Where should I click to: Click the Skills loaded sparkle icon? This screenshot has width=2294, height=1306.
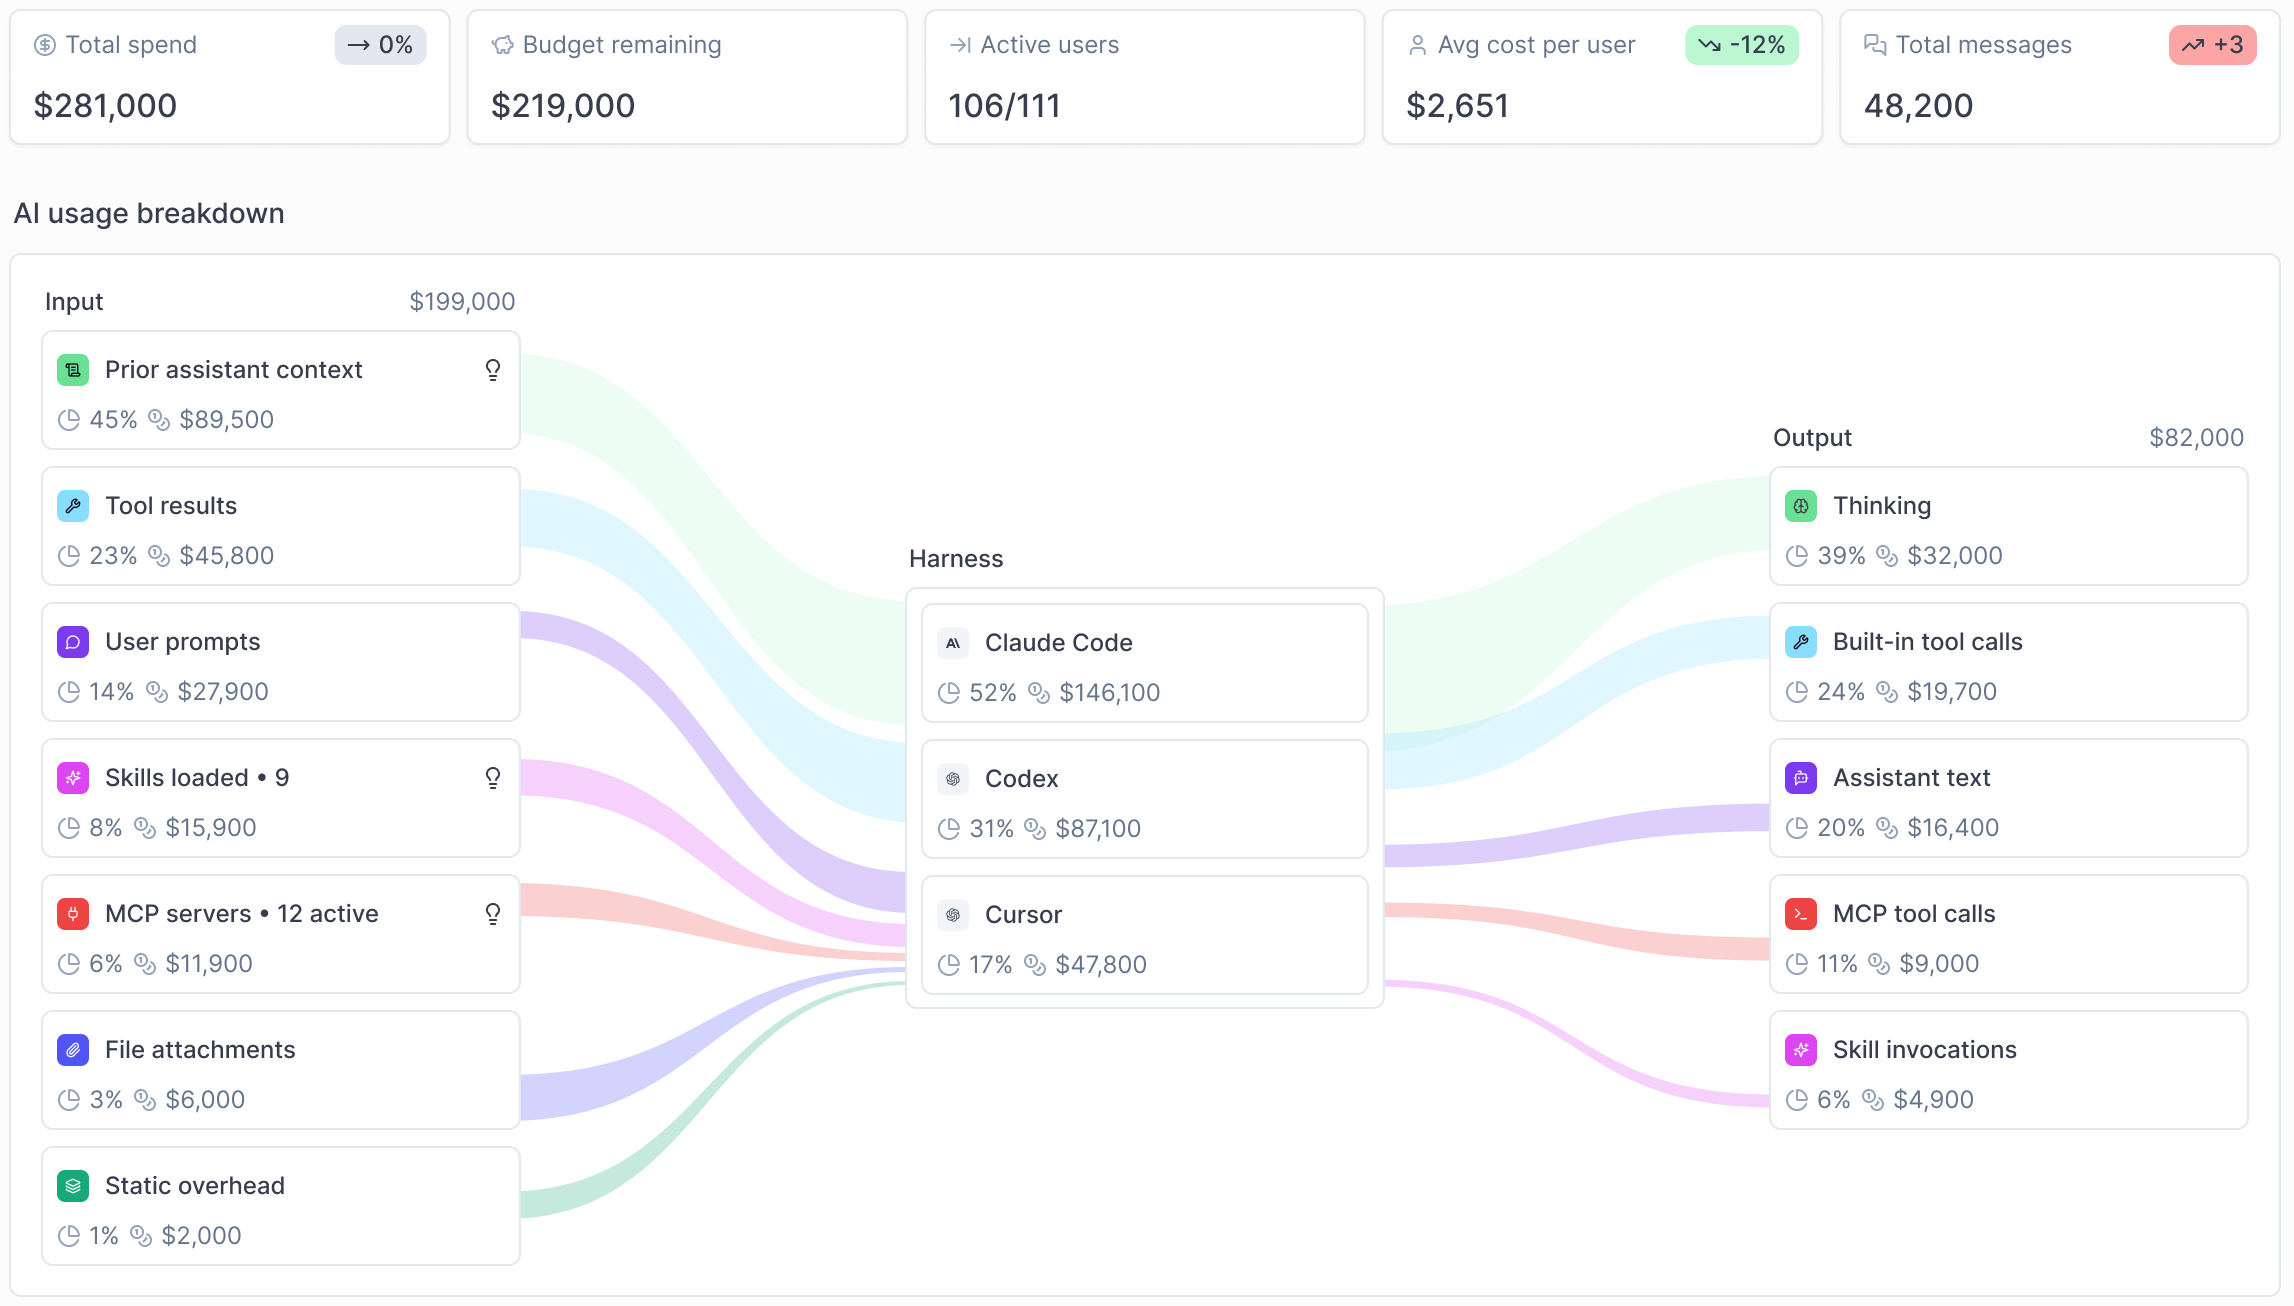(73, 778)
